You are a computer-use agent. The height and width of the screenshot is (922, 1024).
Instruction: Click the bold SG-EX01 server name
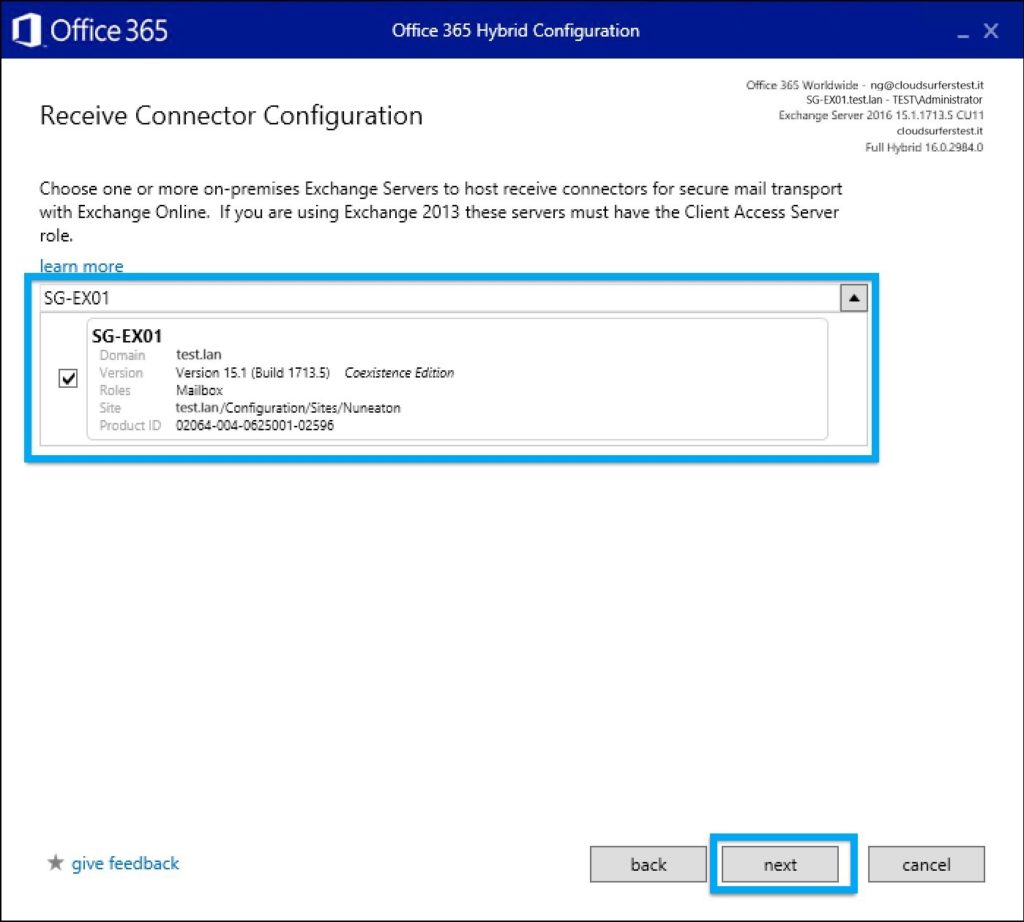click(x=127, y=336)
